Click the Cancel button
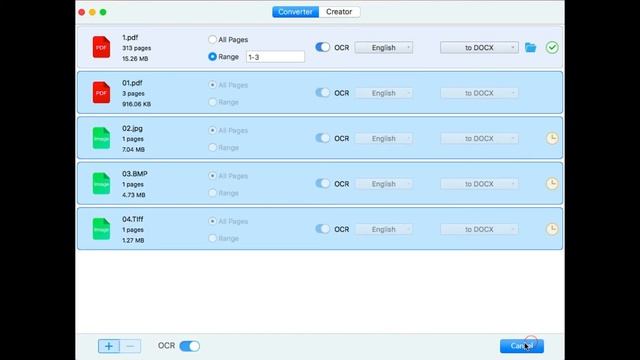640x360 pixels. click(x=522, y=346)
